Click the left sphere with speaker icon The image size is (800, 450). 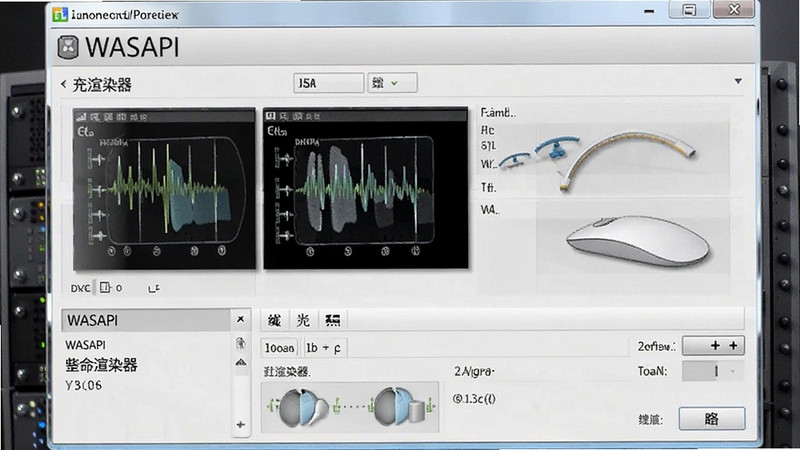click(304, 407)
